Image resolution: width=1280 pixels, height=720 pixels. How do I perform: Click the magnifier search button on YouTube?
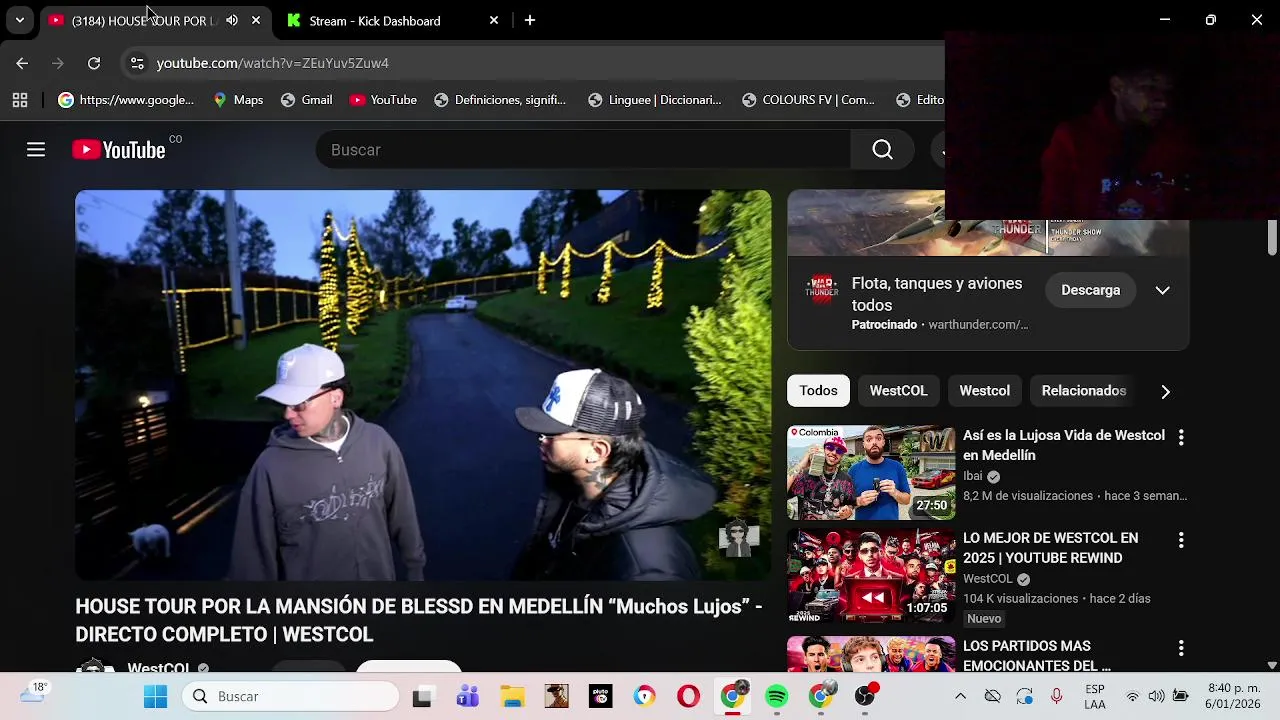click(x=882, y=150)
